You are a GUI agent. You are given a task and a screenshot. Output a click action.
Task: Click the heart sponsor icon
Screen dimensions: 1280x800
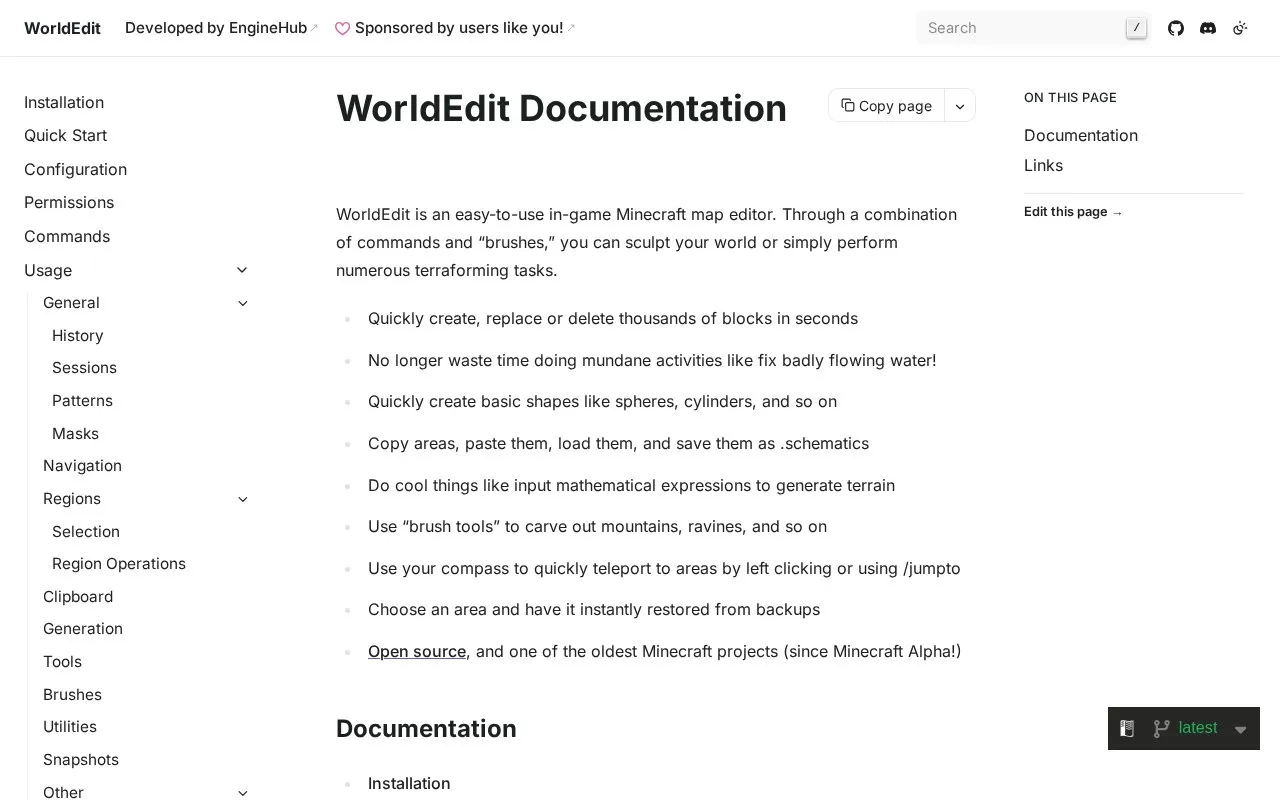(342, 29)
